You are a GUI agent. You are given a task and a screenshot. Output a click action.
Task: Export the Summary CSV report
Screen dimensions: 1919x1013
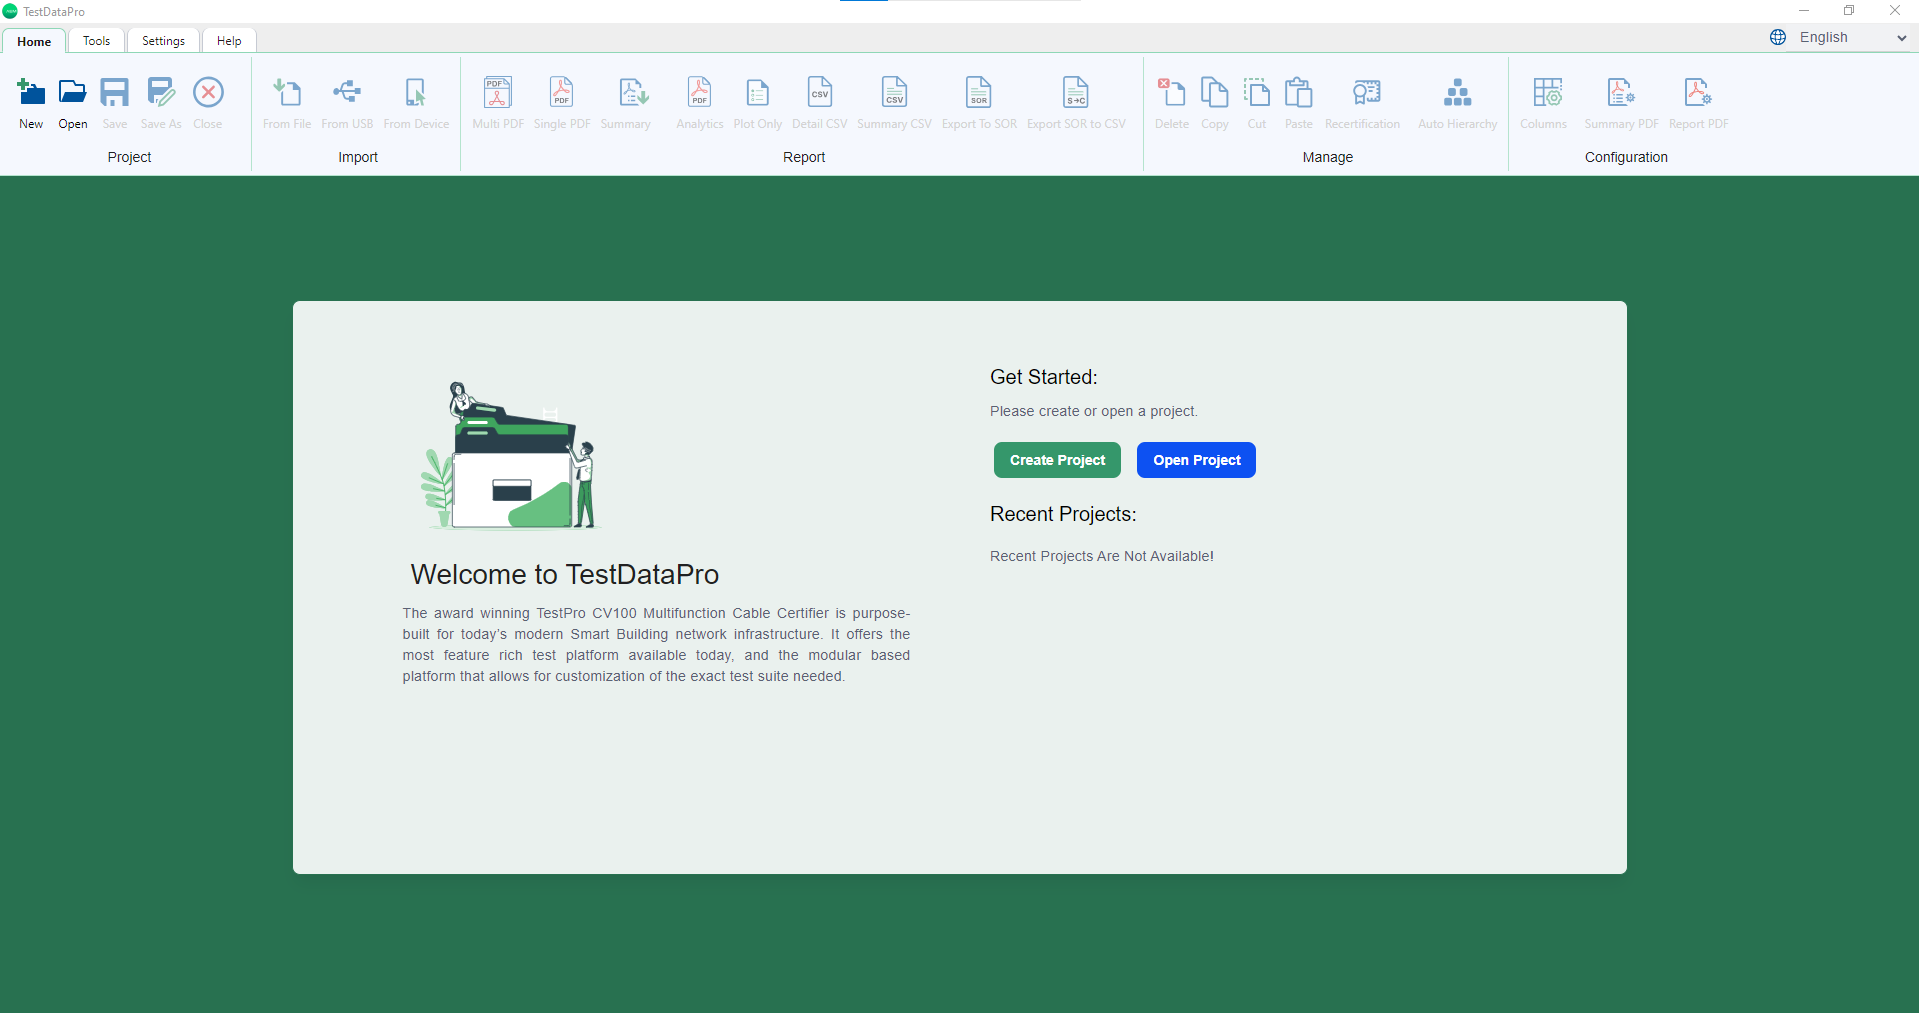pyautogui.click(x=895, y=93)
